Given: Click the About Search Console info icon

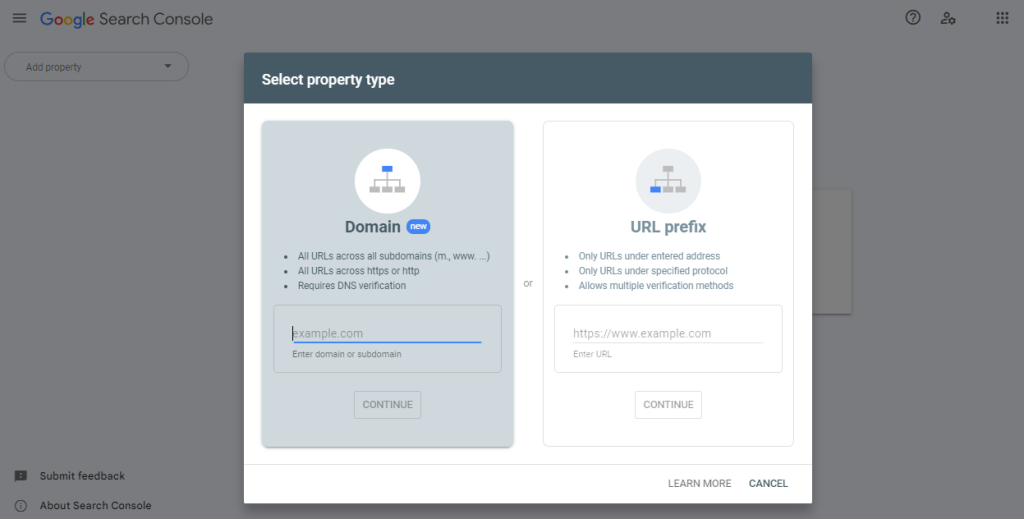Looking at the screenshot, I should click(21, 506).
